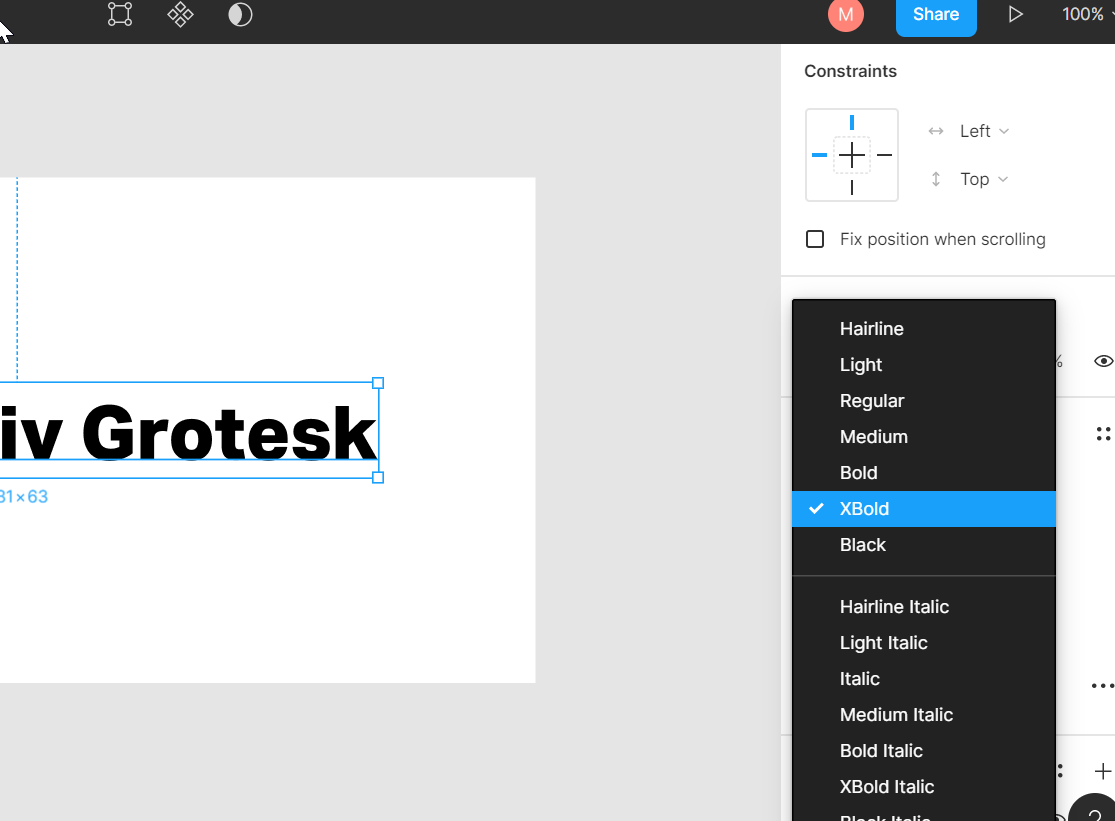Click the eye visibility icon near fill settings
The width and height of the screenshot is (1115, 821).
pos(1103,361)
